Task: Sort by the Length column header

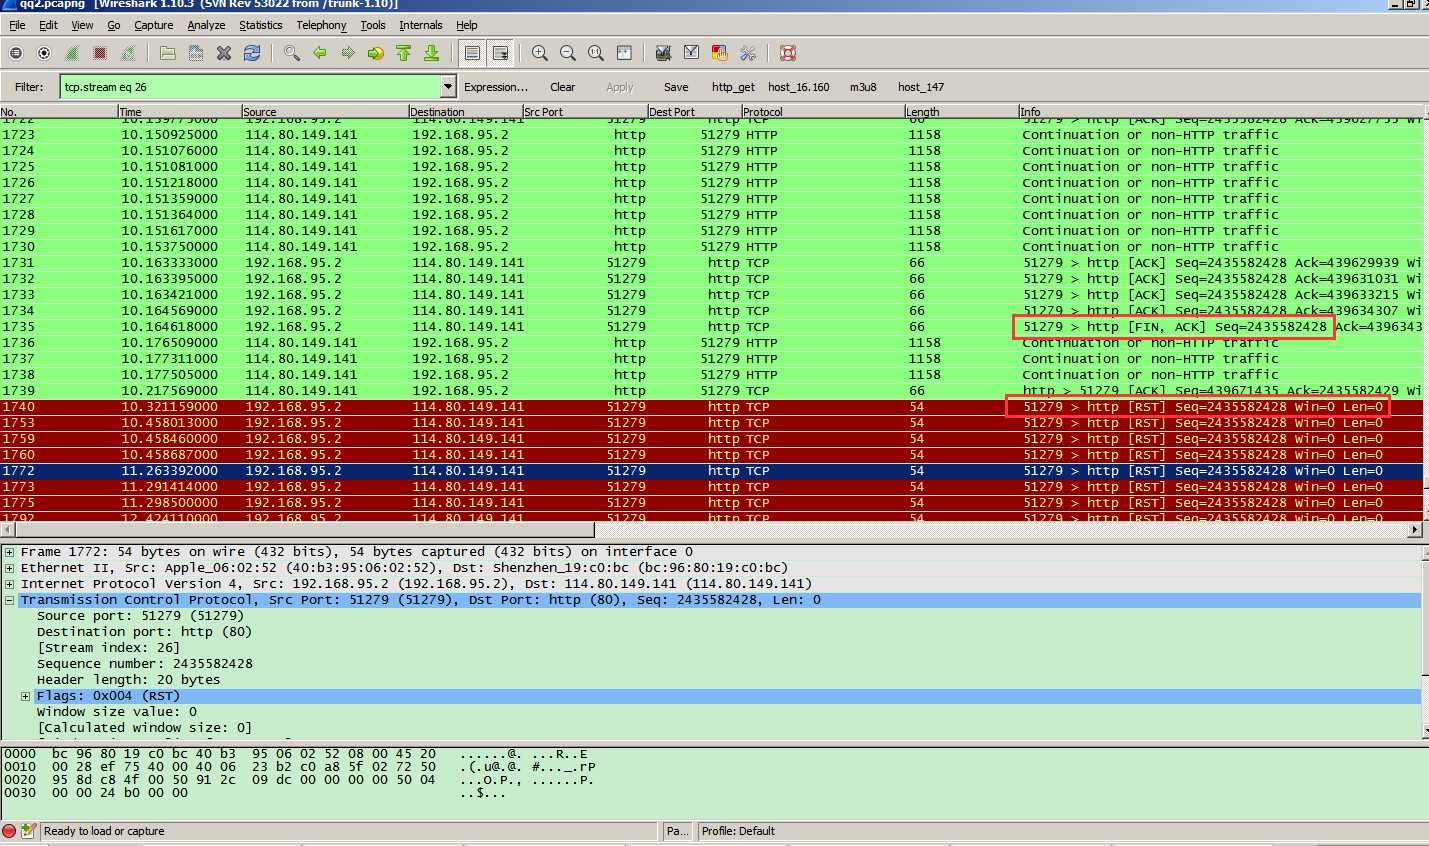Action: coord(961,112)
